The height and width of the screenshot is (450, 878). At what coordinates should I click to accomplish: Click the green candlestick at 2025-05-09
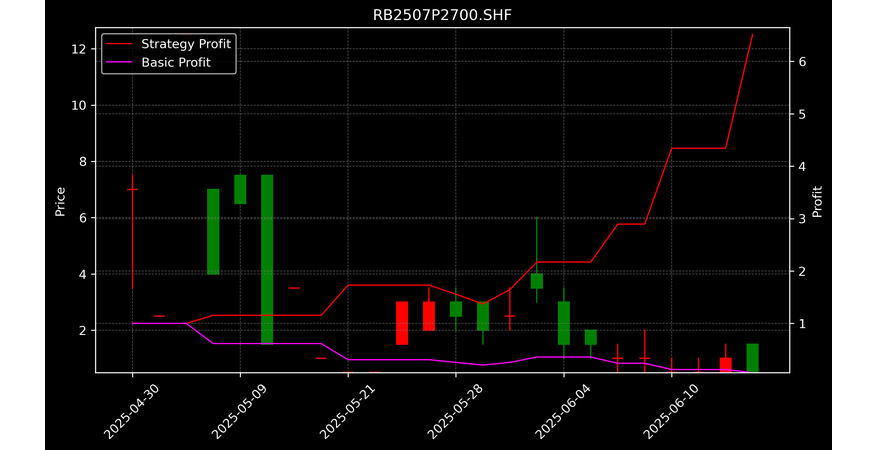[x=240, y=190]
